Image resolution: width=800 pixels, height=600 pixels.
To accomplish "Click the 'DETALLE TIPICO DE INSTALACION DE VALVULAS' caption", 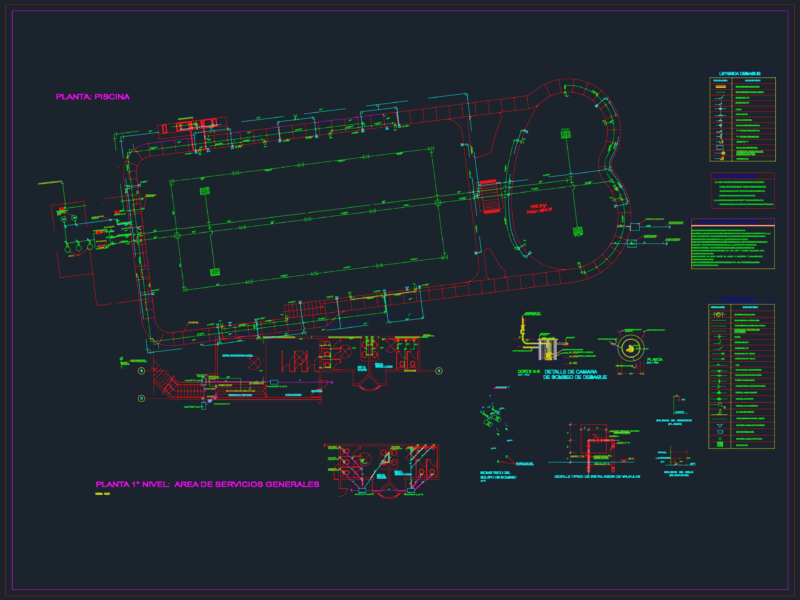I will 597,477.
